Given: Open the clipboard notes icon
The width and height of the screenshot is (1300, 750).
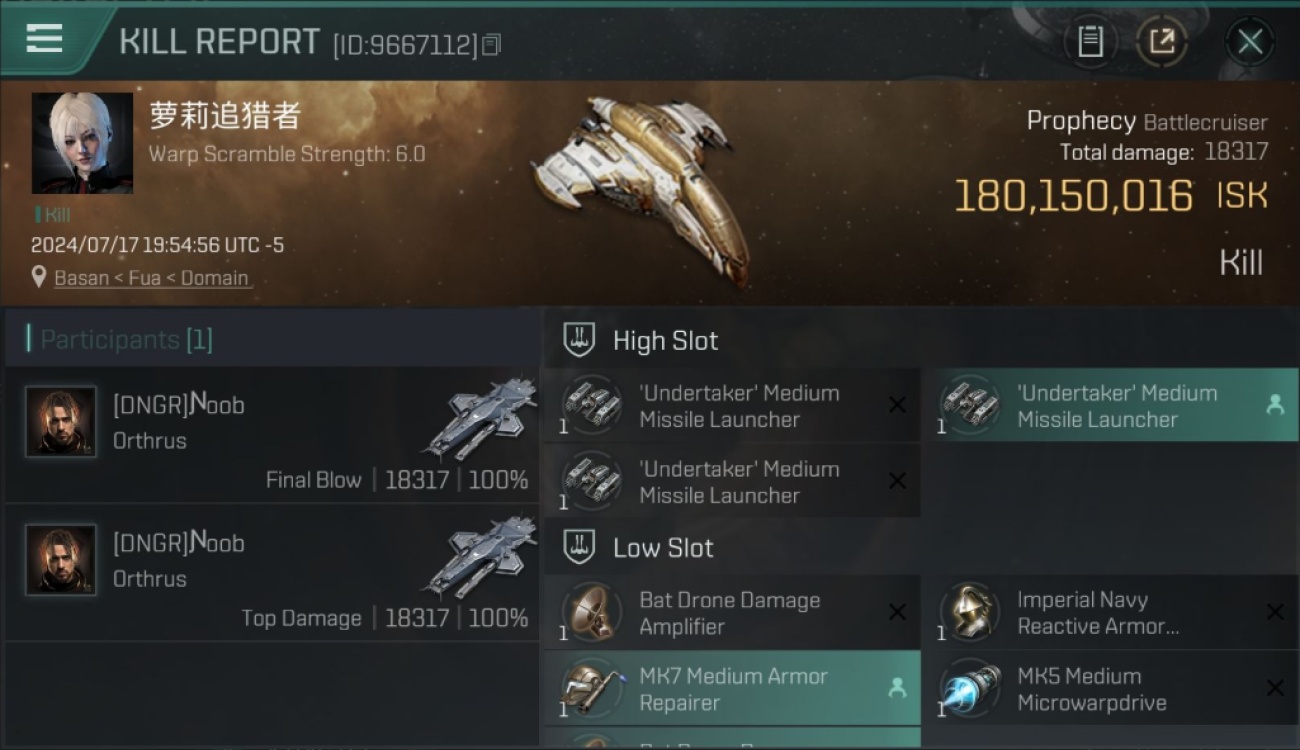Looking at the screenshot, I should coord(1090,41).
